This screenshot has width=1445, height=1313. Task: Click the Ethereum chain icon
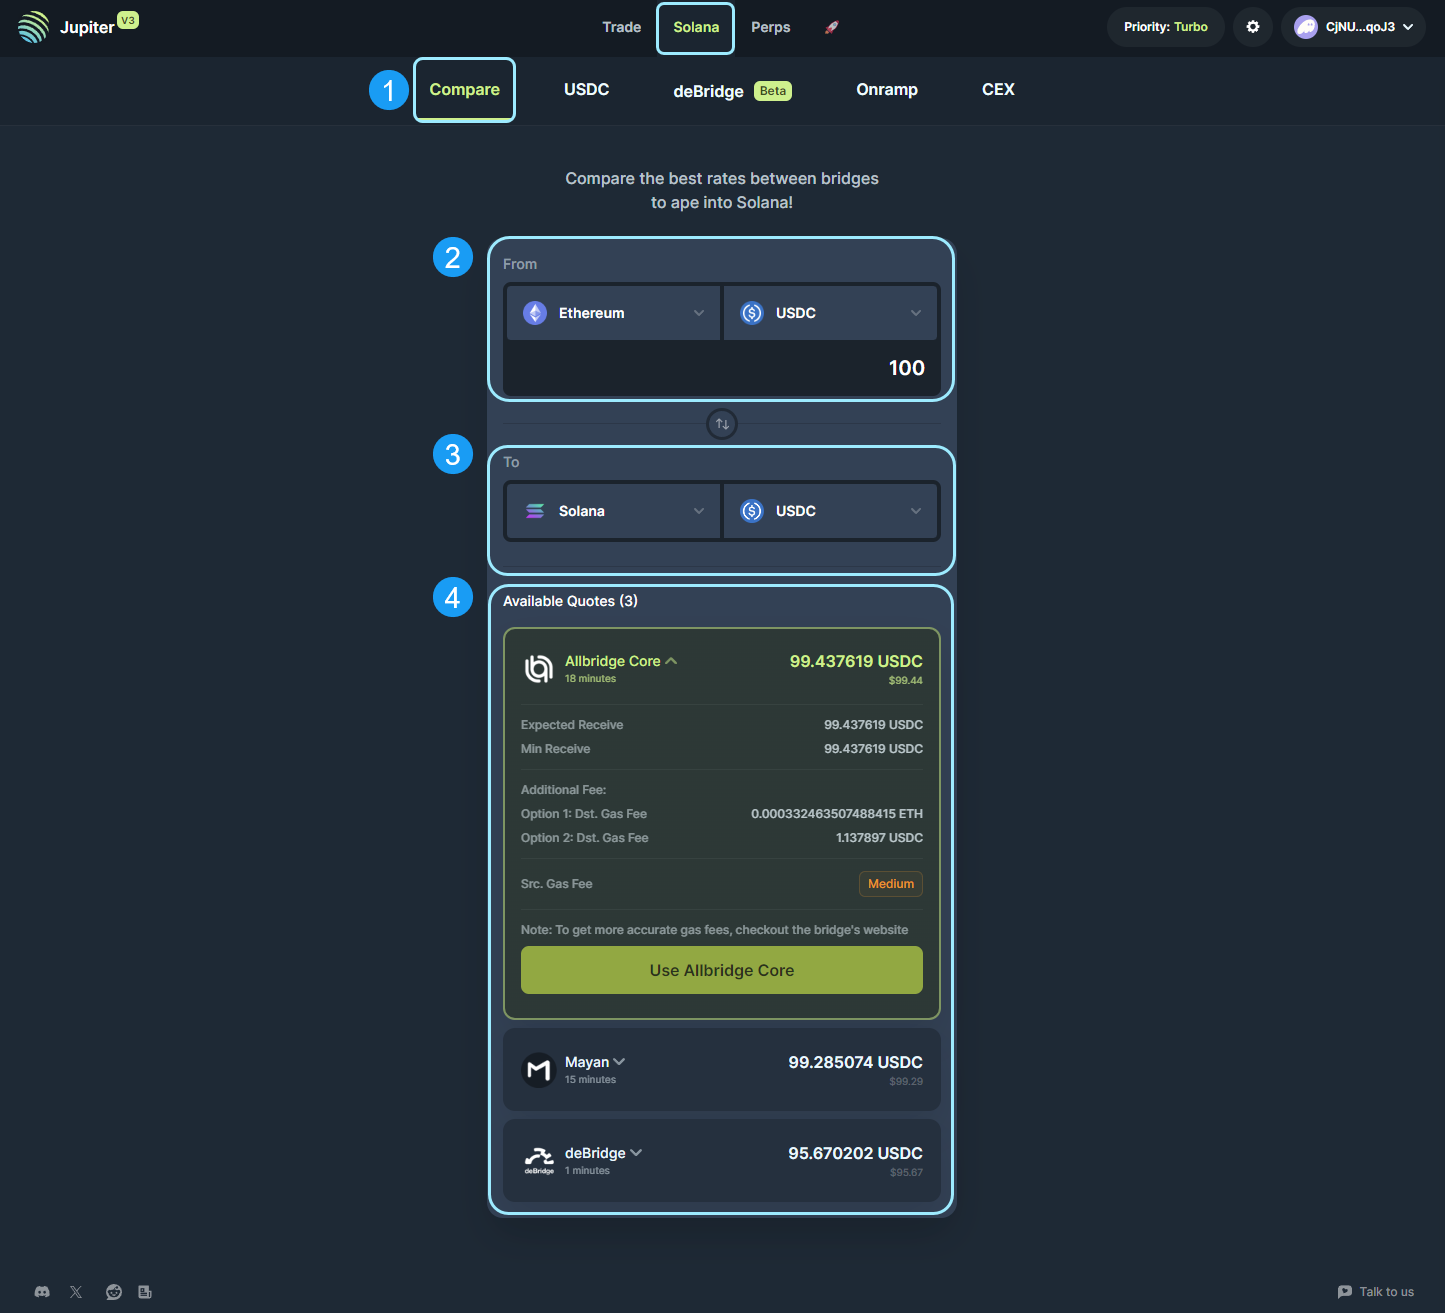coord(535,313)
